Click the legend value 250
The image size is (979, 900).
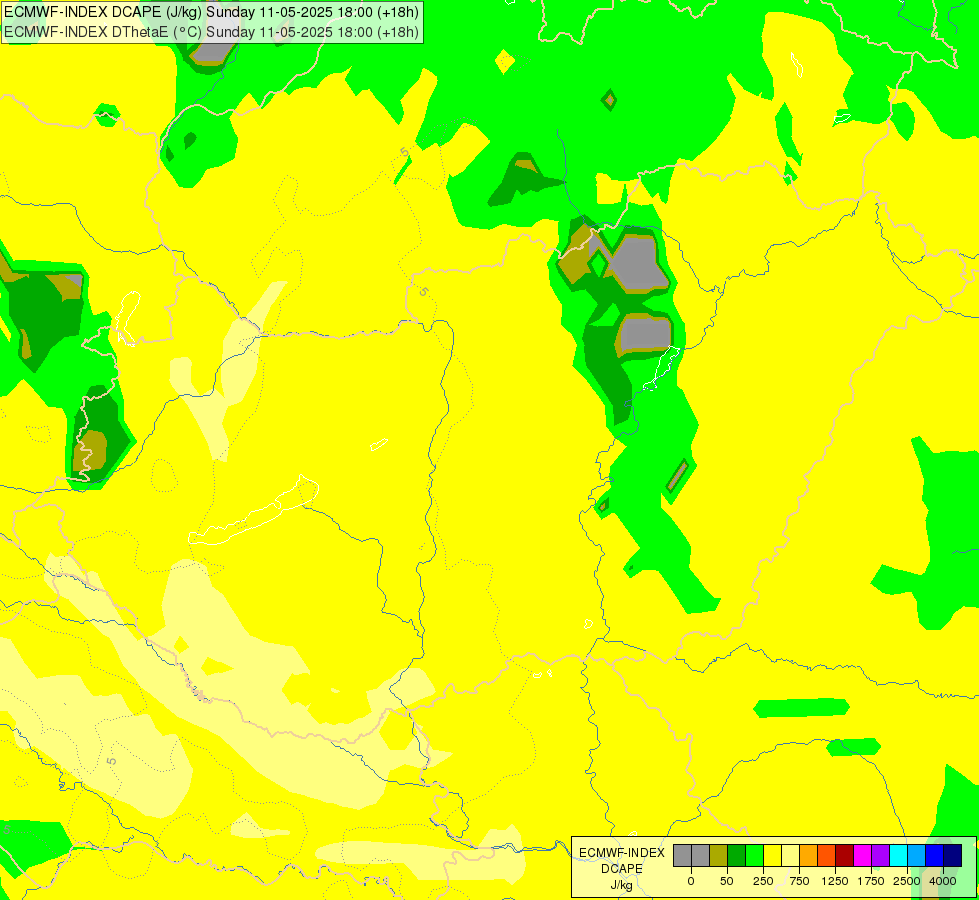tap(763, 881)
